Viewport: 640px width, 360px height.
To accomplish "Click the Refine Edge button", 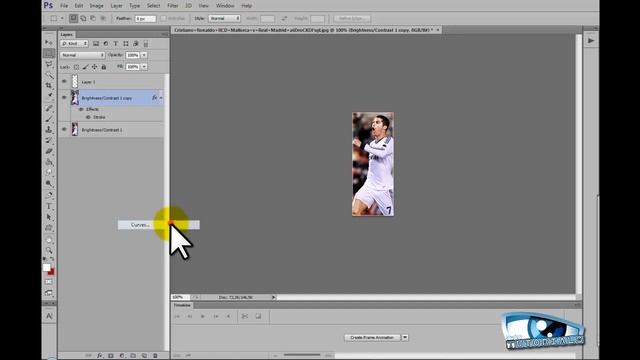I will (352, 18).
